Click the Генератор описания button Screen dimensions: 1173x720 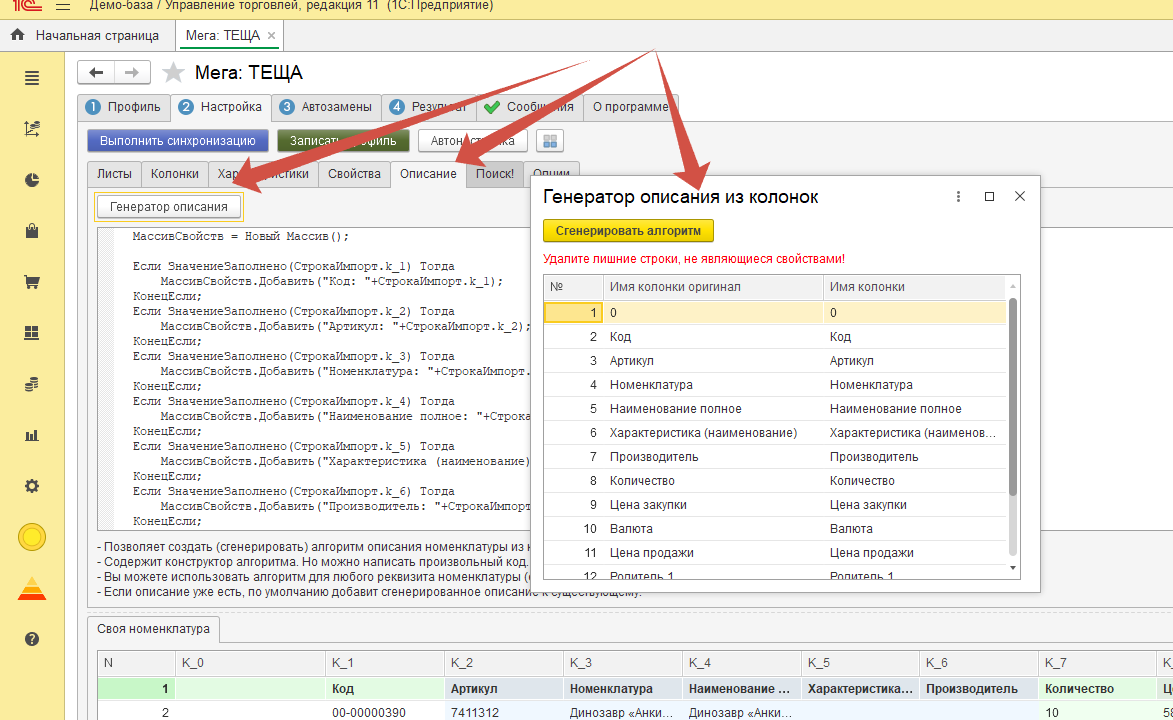click(x=168, y=207)
